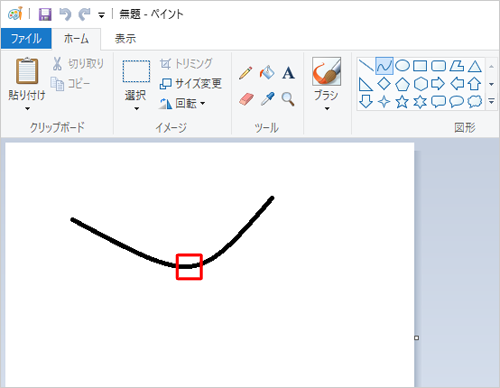500x388 pixels.
Task: Expand the shapes gallery more arrow
Action: pos(491,101)
